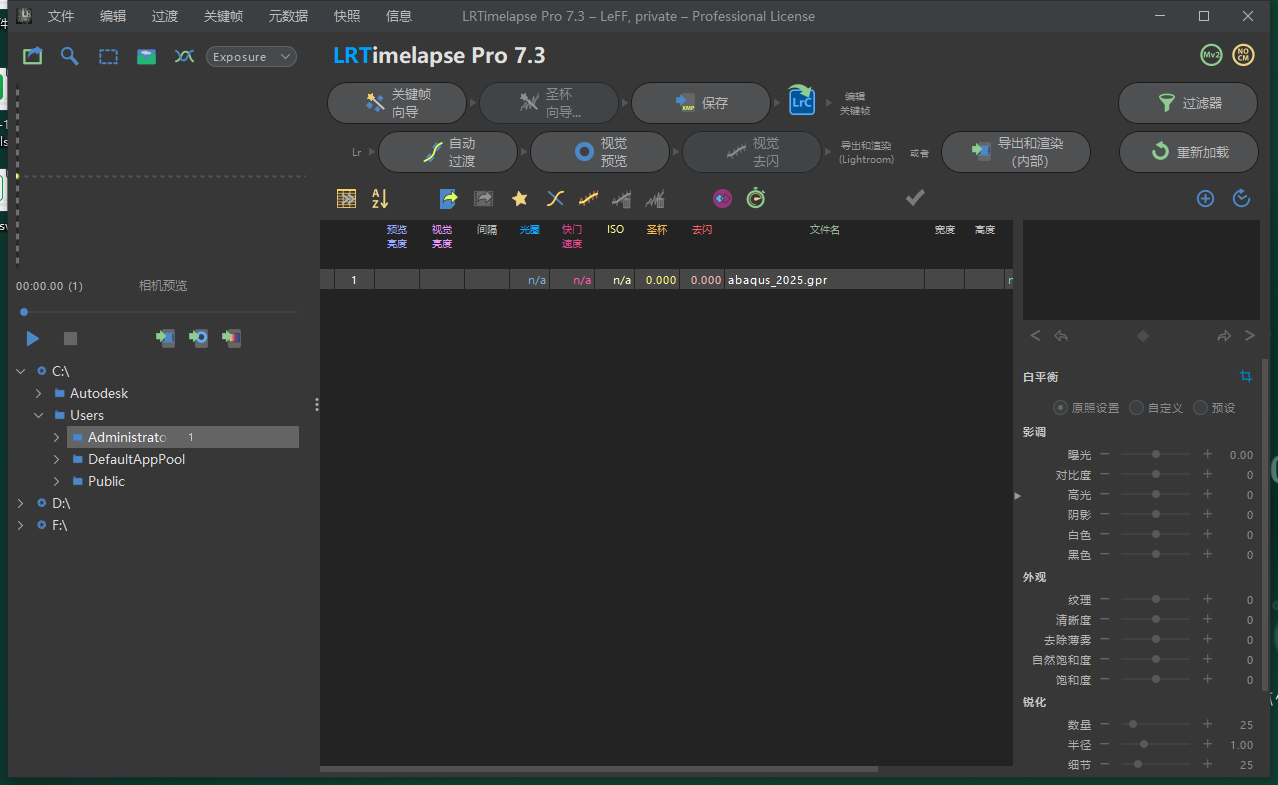Open the 元数据 menu
1278x785 pixels.
288,16
